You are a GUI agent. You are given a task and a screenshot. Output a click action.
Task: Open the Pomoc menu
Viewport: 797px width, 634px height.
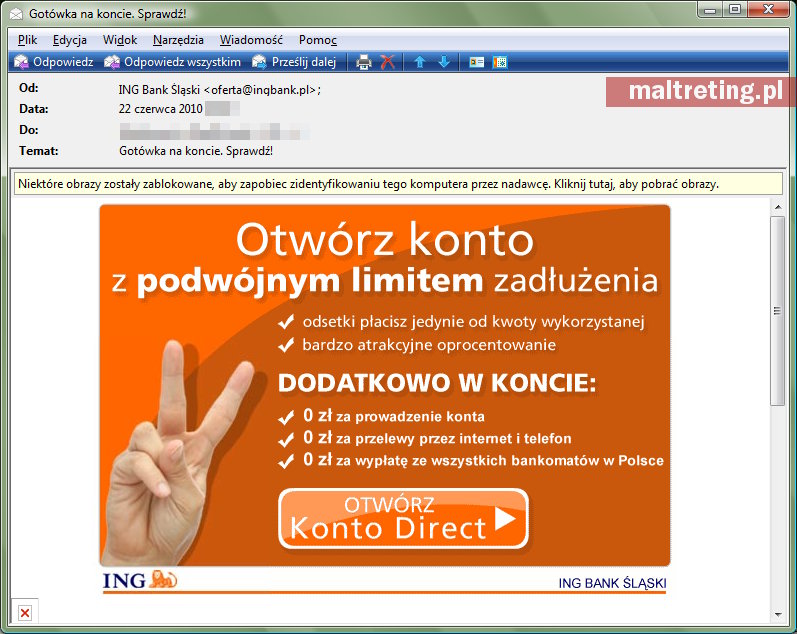click(x=318, y=40)
